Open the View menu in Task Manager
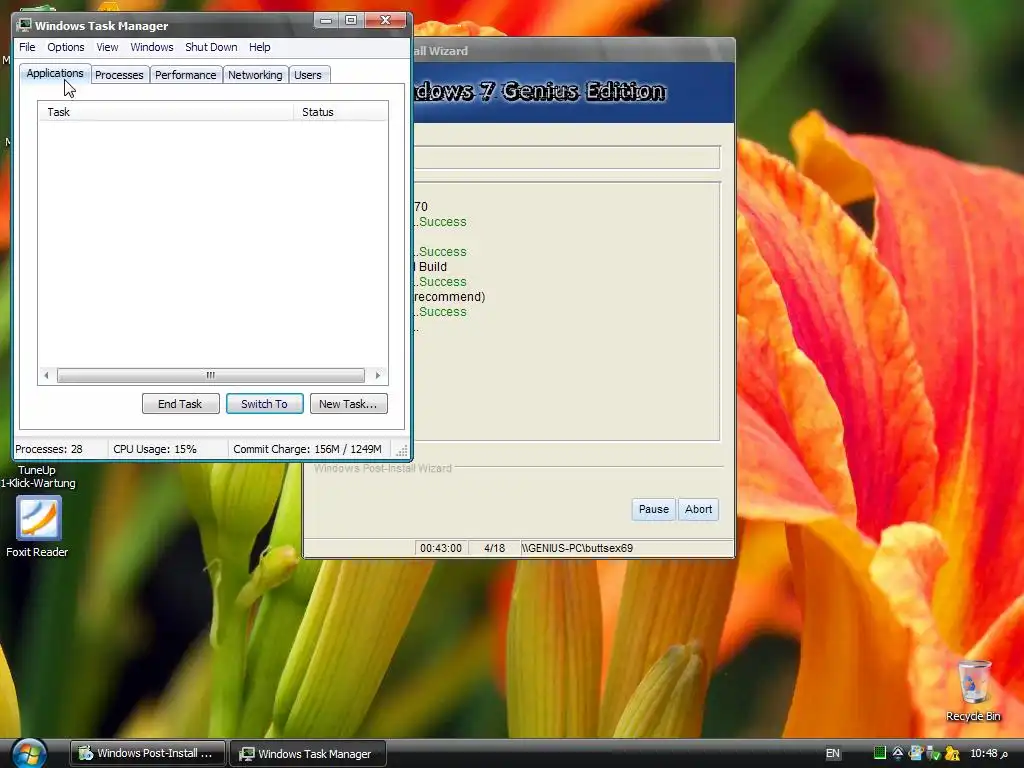This screenshot has width=1024, height=768. click(107, 47)
